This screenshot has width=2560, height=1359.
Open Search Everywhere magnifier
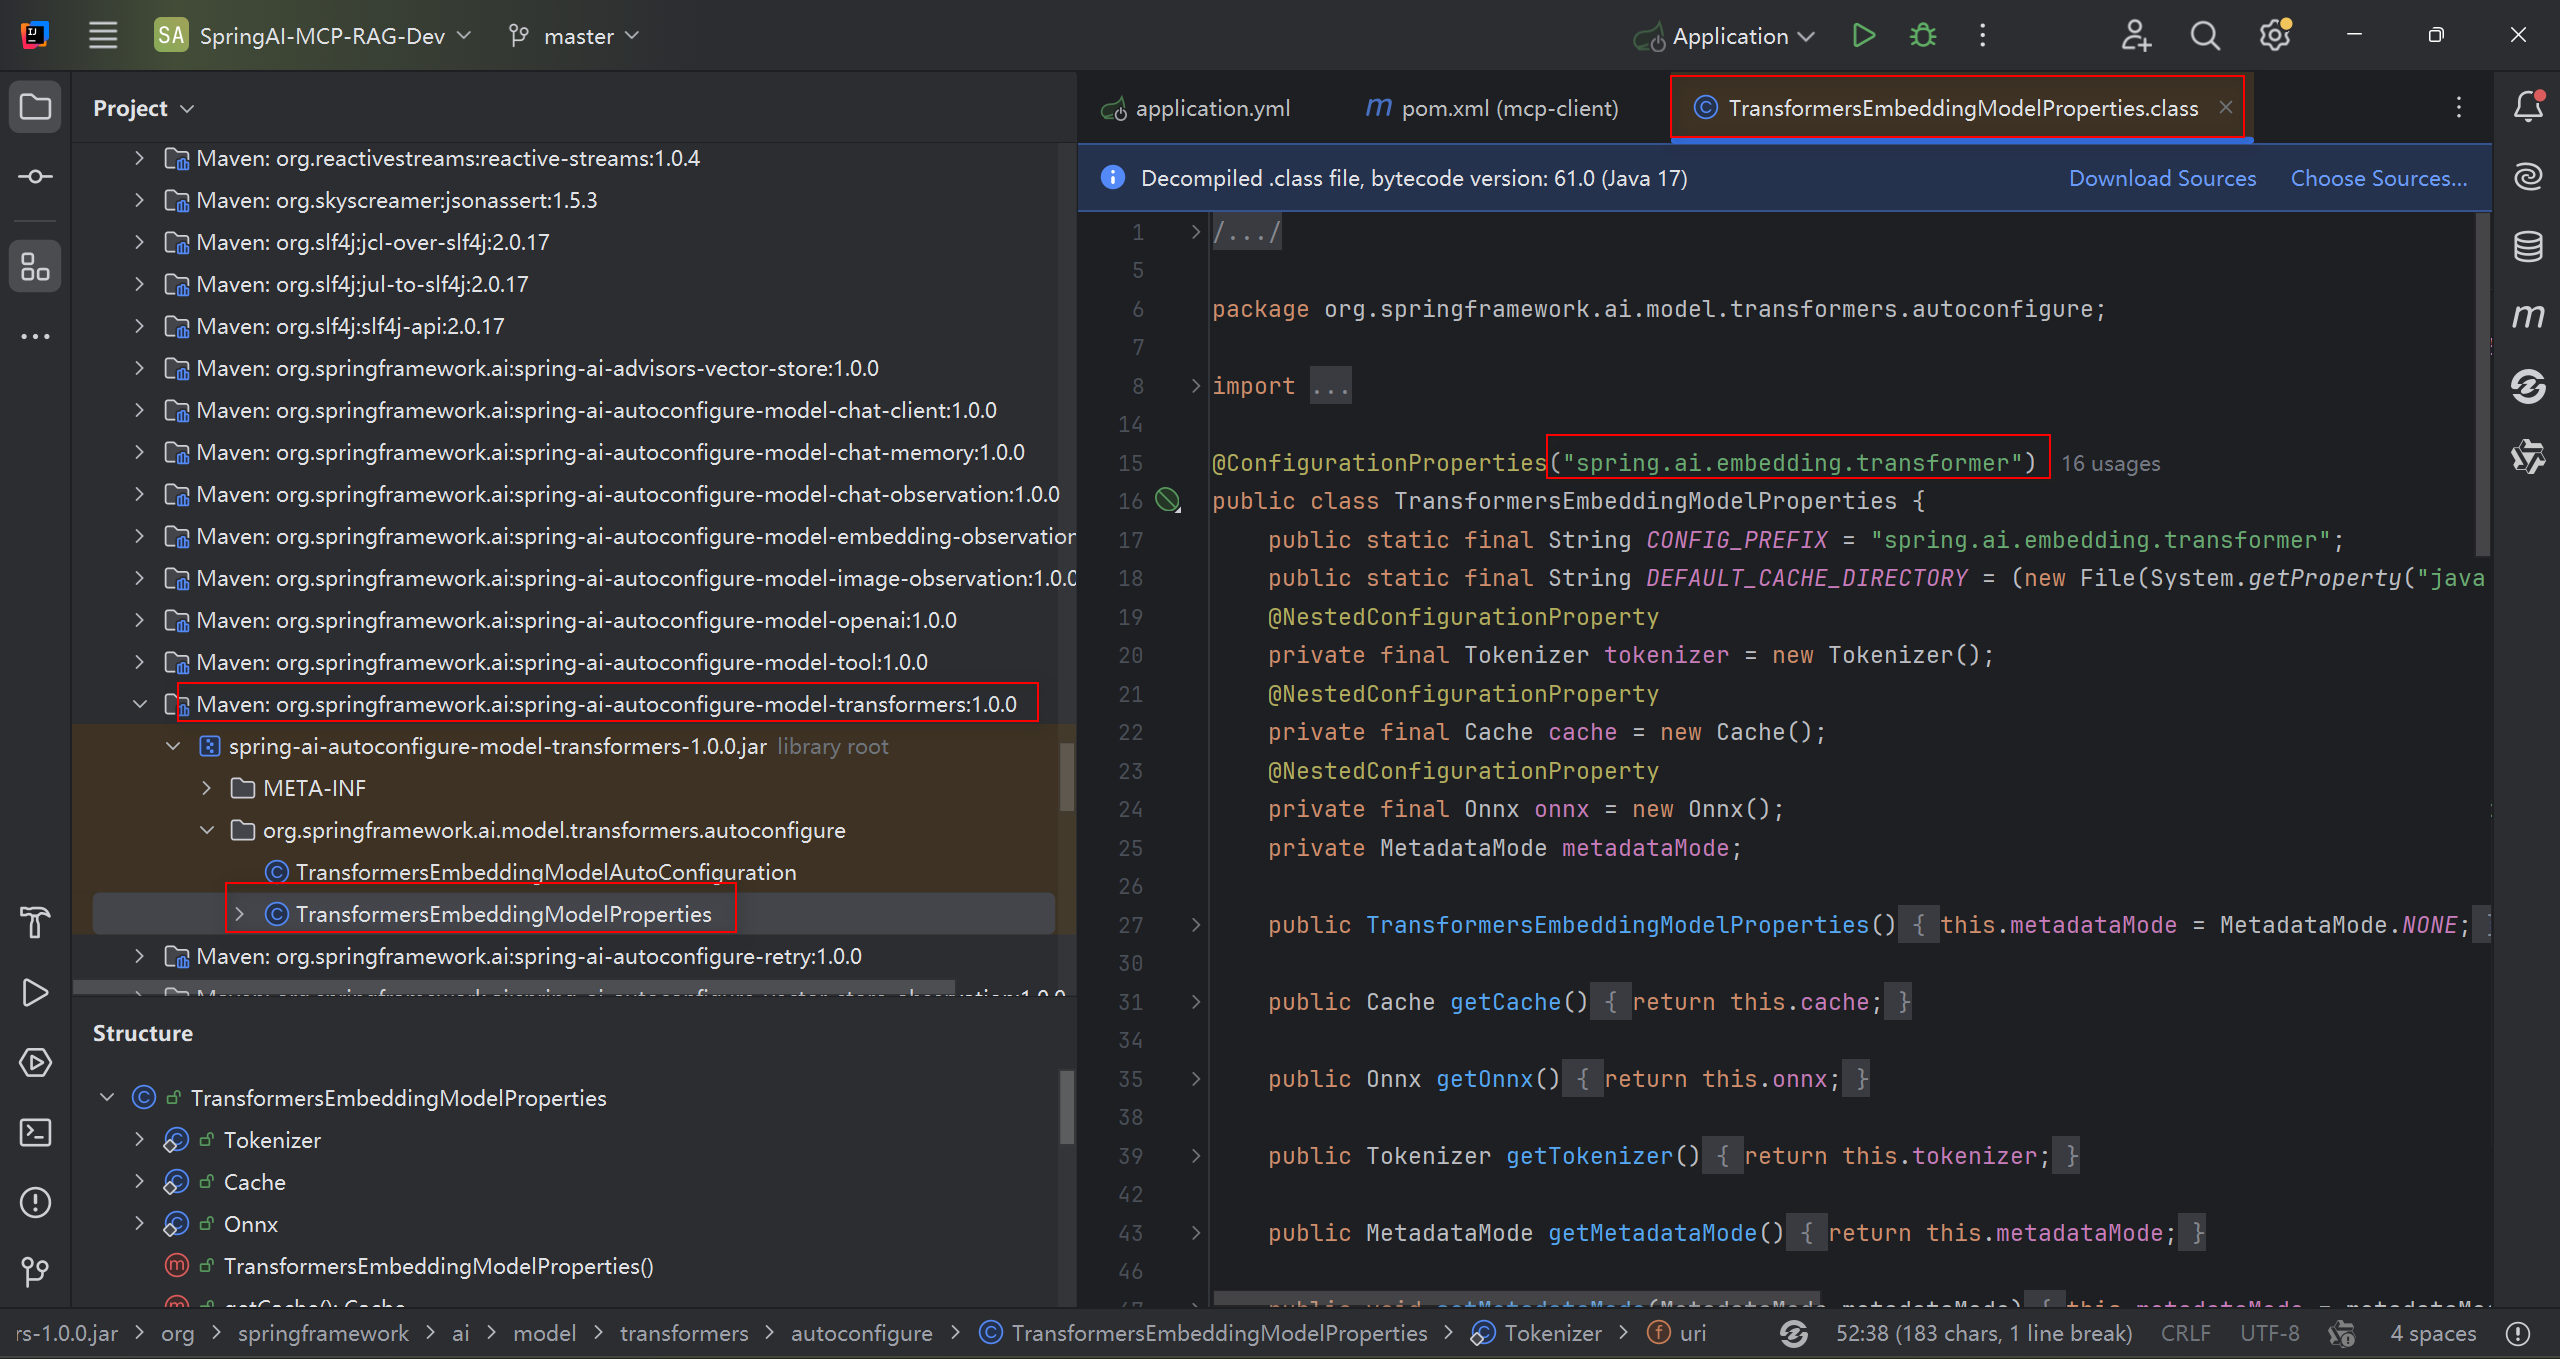tap(2204, 36)
